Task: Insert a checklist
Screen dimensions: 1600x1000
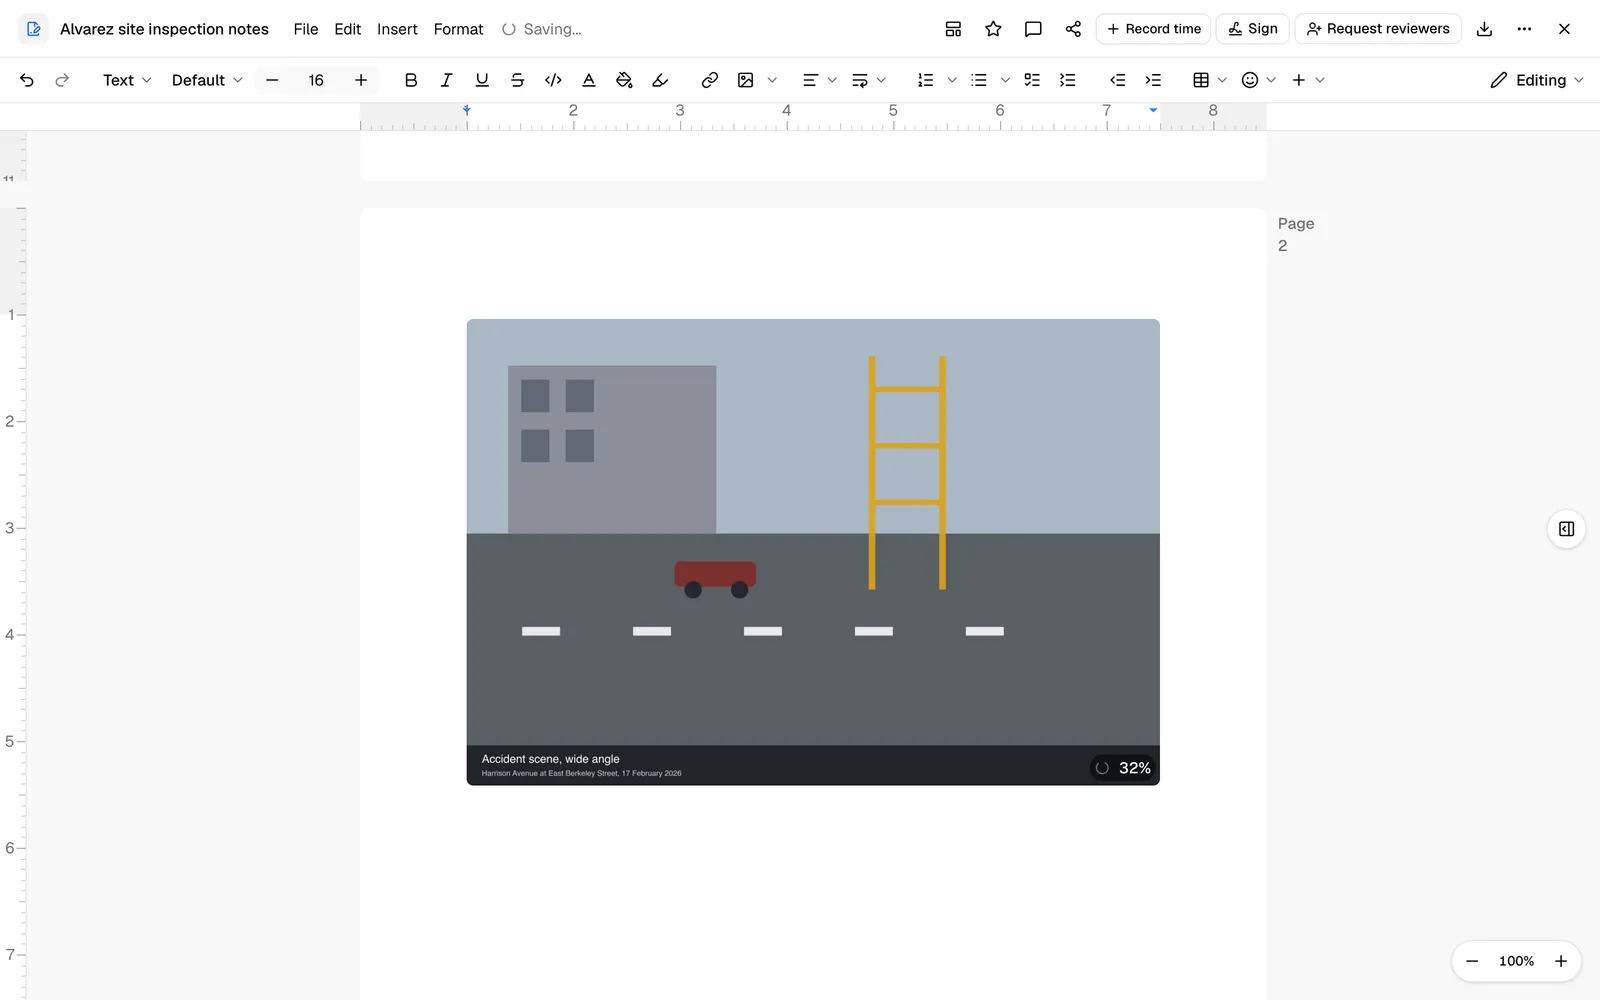Action: [x=1032, y=80]
